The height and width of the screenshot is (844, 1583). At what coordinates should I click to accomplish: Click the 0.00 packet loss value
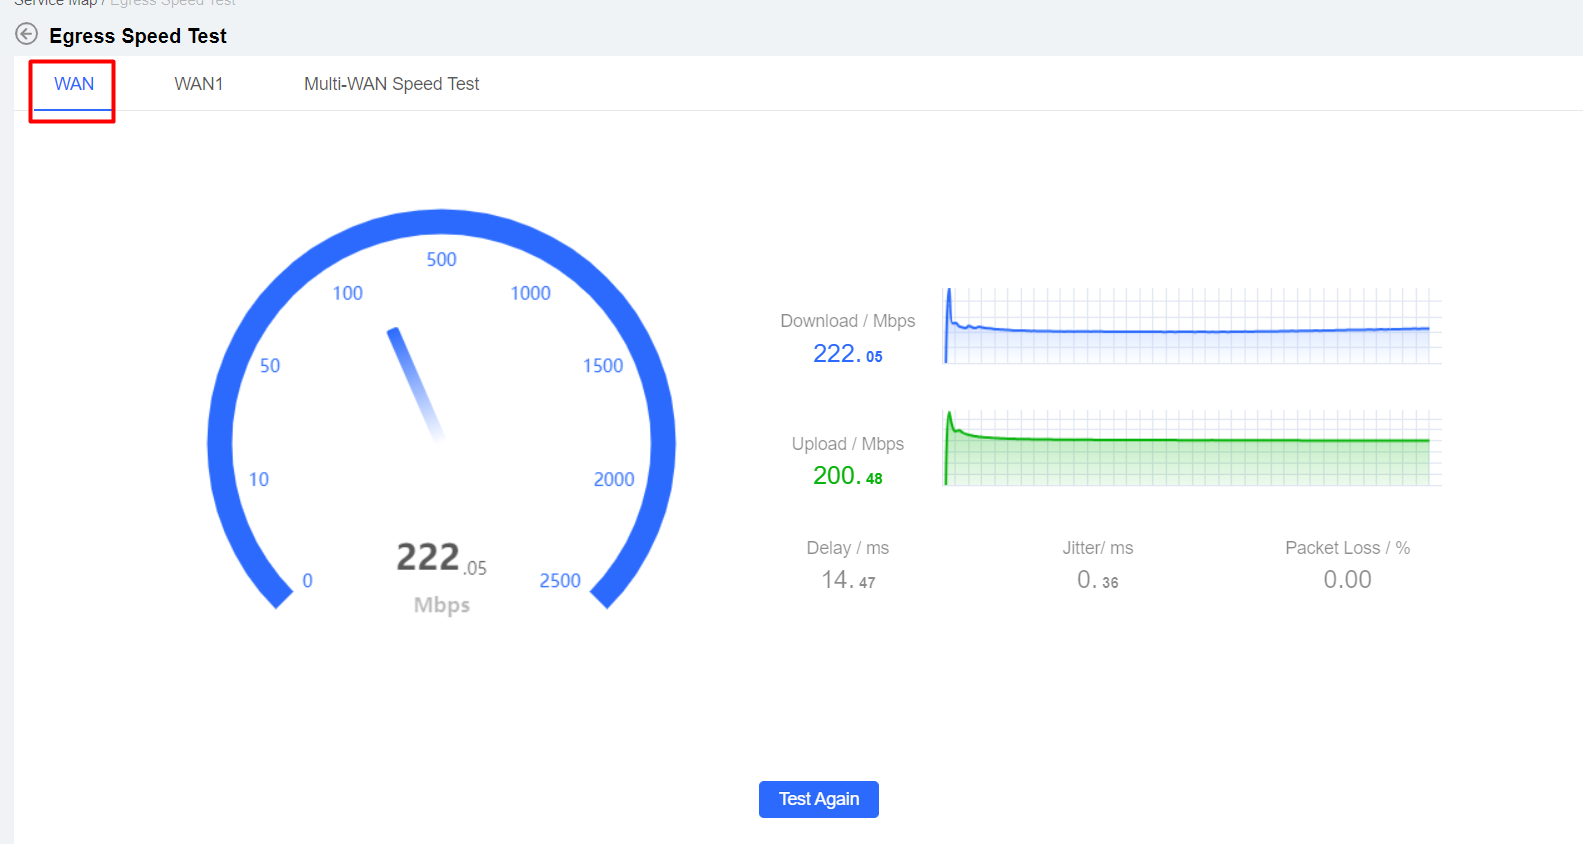click(1347, 580)
